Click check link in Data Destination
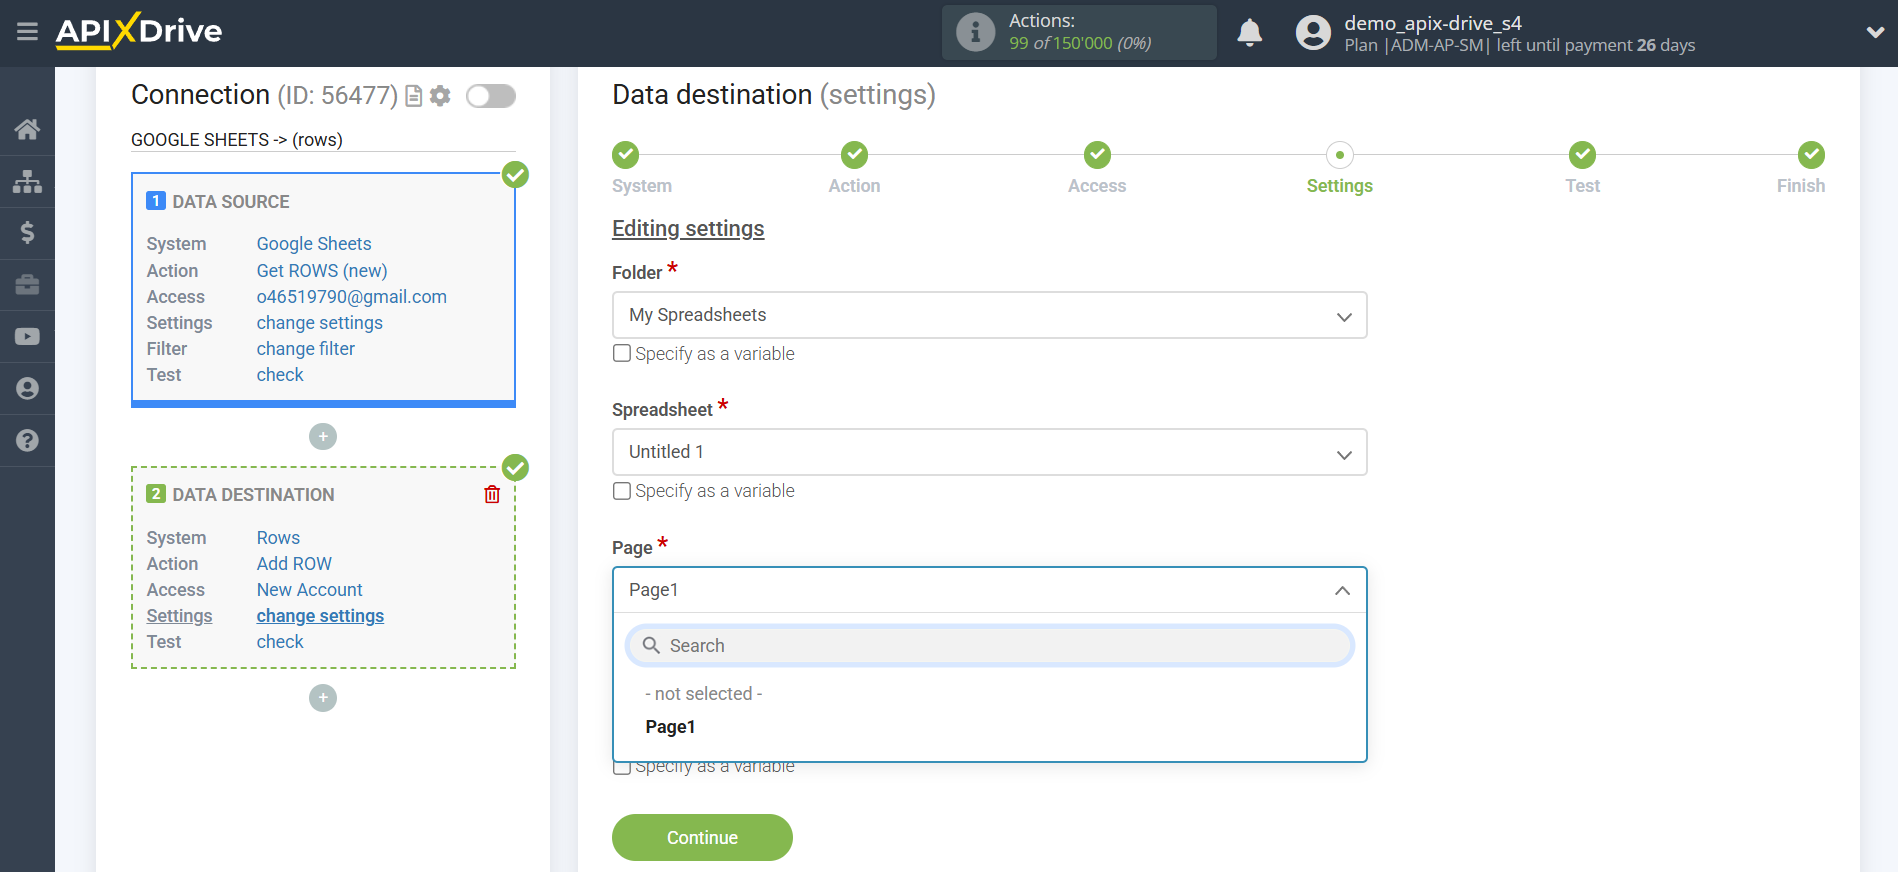This screenshot has width=1898, height=872. (280, 642)
